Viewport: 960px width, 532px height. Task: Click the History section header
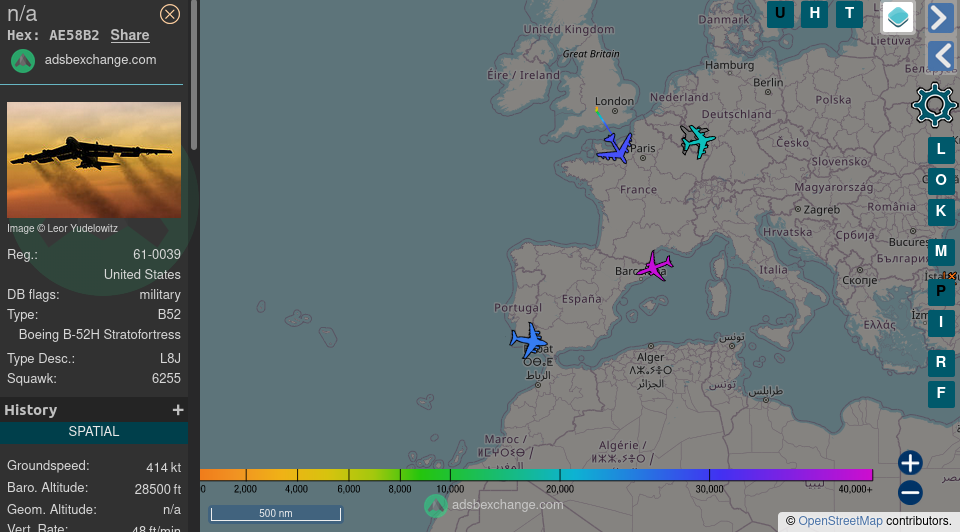[94, 410]
